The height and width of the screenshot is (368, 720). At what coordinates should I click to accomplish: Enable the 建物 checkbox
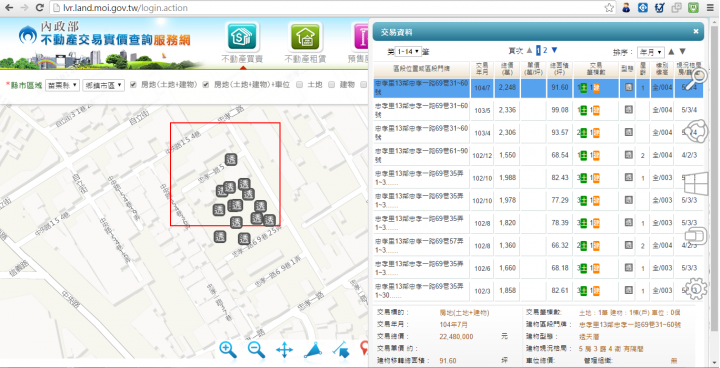pyautogui.click(x=332, y=85)
